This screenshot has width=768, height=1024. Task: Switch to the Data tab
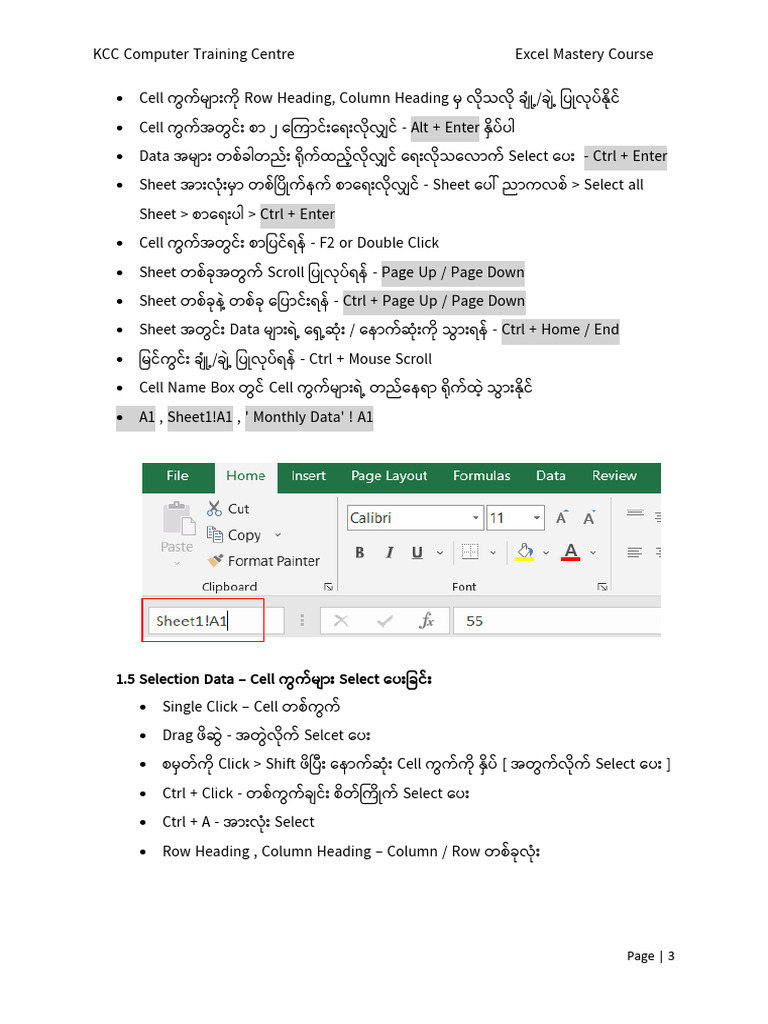click(551, 476)
